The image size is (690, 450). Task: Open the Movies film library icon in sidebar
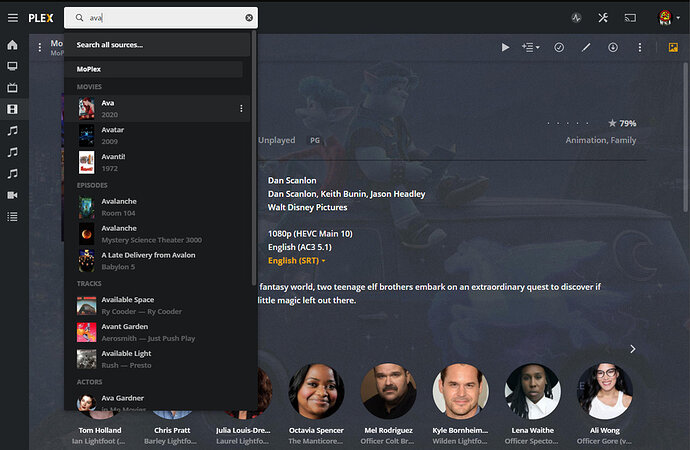point(12,109)
